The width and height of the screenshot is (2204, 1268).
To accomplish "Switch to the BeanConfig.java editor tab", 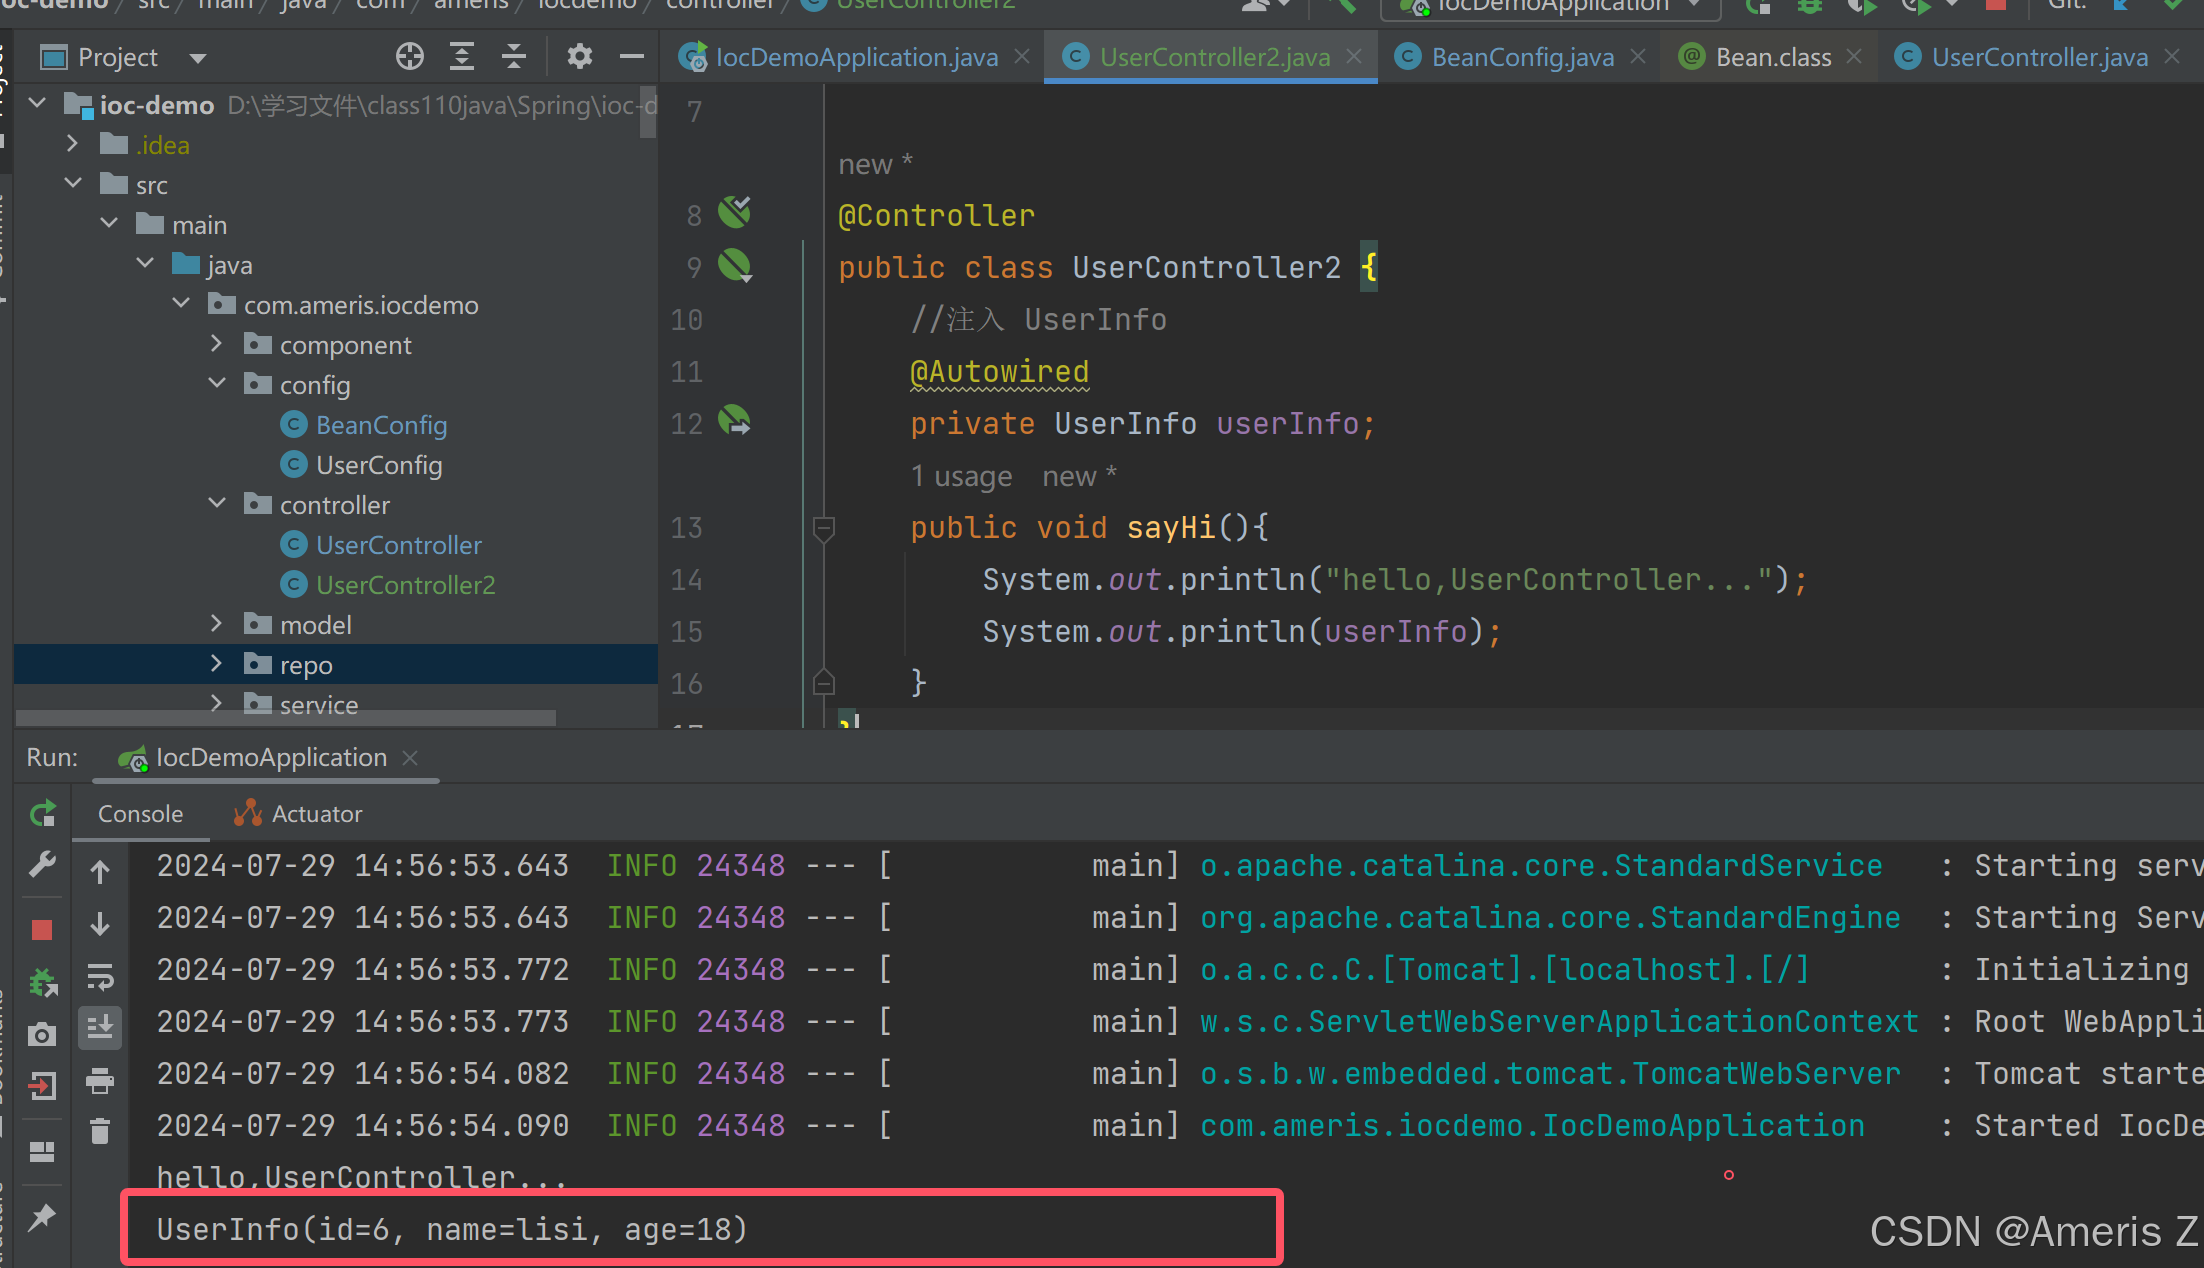I will pos(1521,57).
